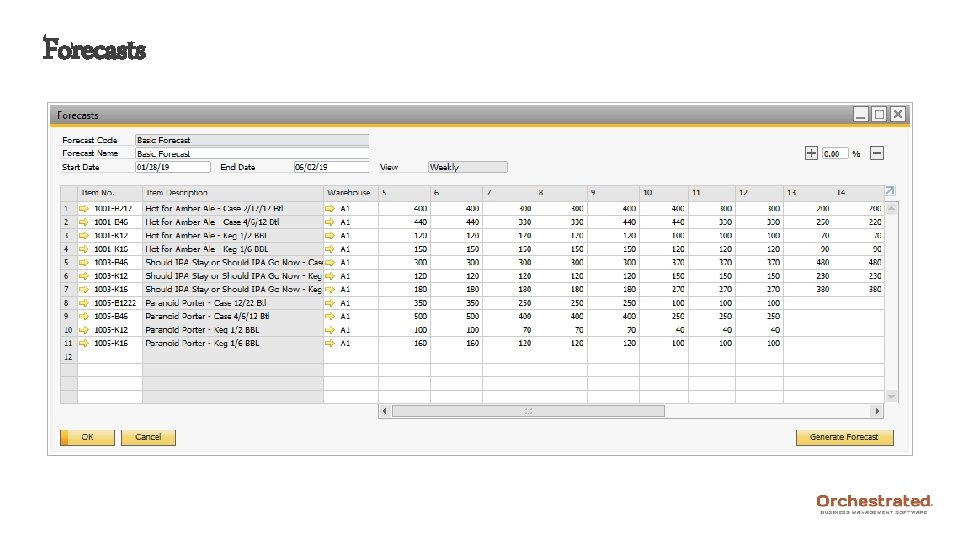Click the horizontal scrollbar left arrow
This screenshot has height=540, width=960.
[384, 411]
